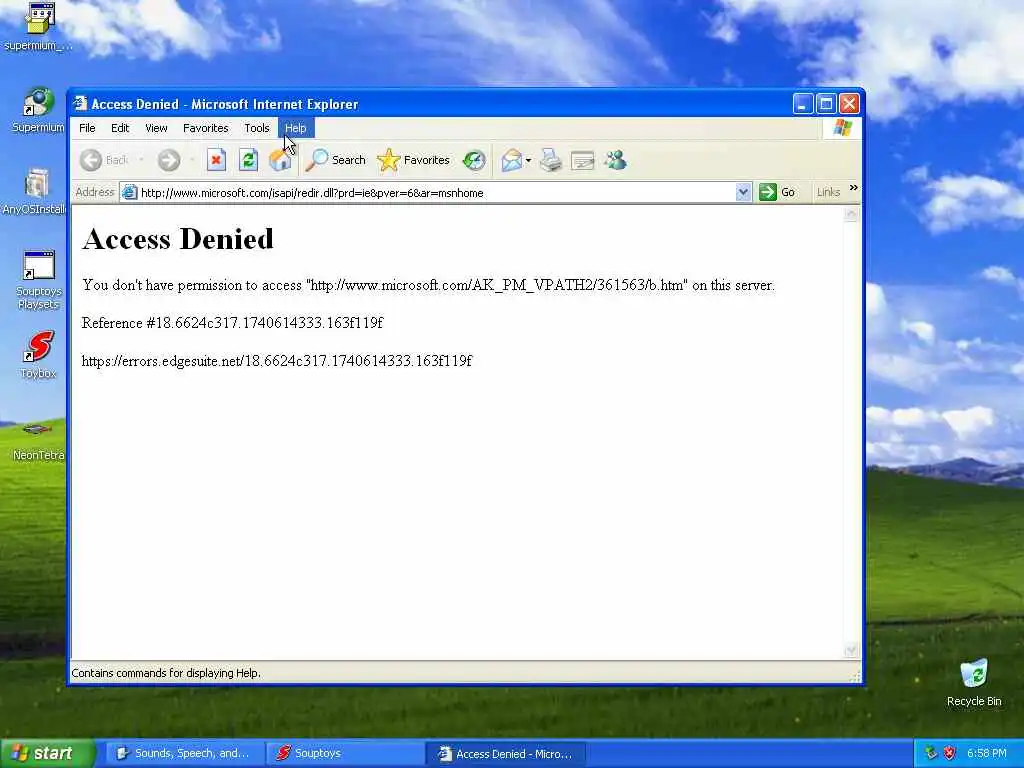Screen dimensions: 1024x768
Task: Select the Toybox desktop icon
Action: [39, 355]
